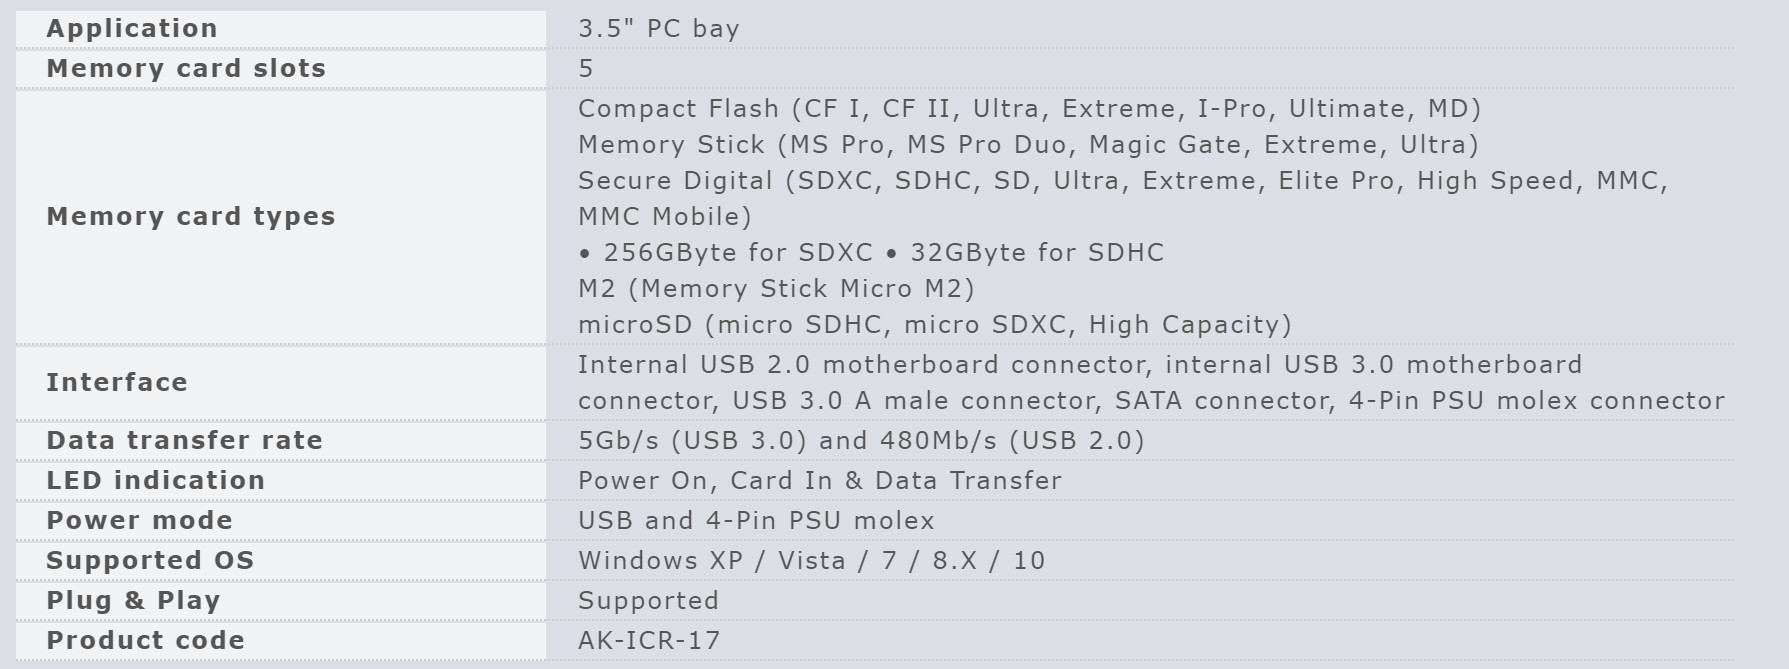Click the Product code label
Screen dimensions: 1789x669
(x=146, y=641)
